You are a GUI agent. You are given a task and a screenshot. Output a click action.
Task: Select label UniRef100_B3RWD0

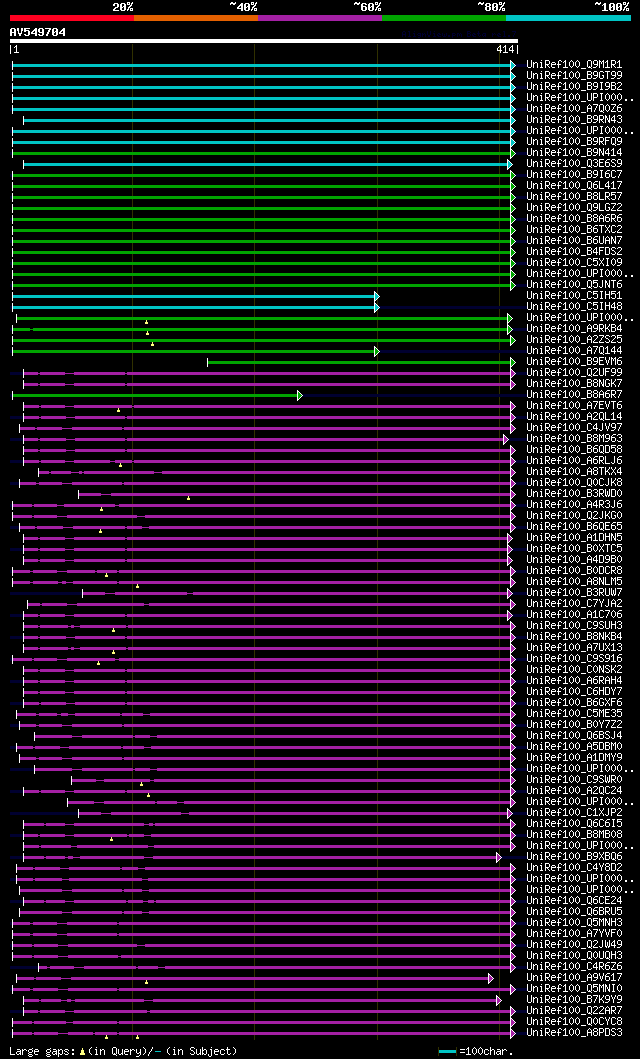point(575,492)
